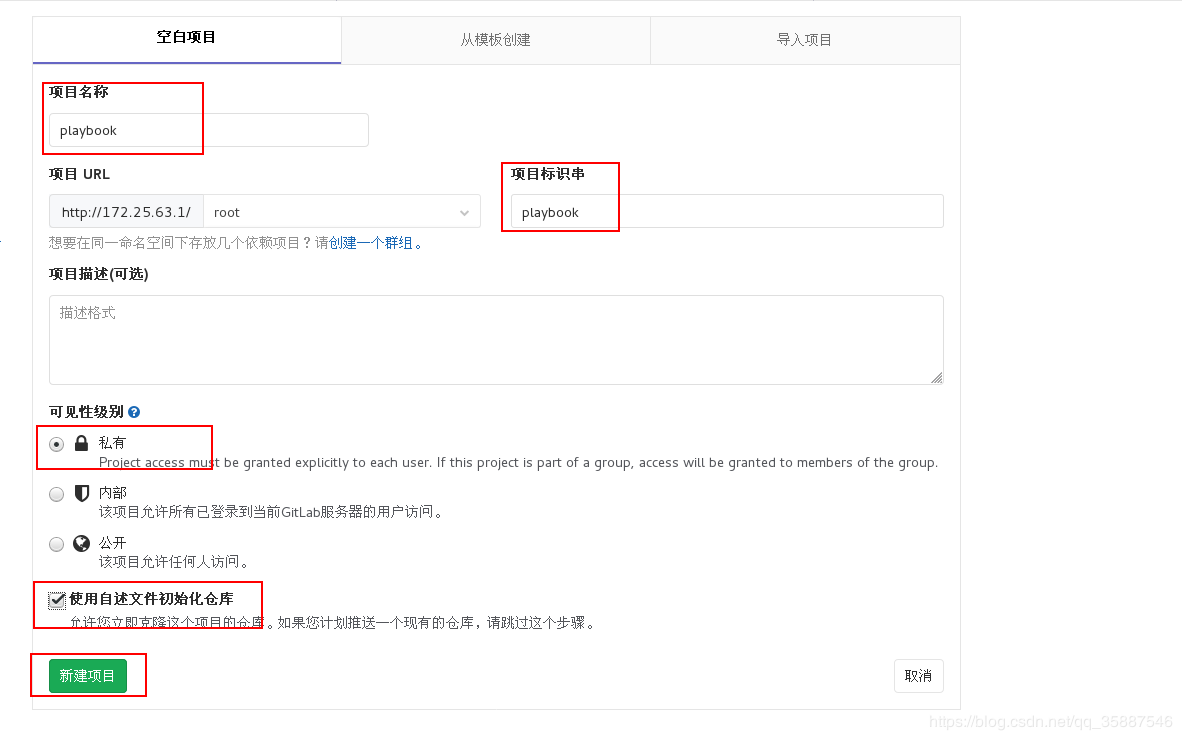
Task: Click the dropdown chevron in the 项目 URL selector
Action: coord(463,212)
